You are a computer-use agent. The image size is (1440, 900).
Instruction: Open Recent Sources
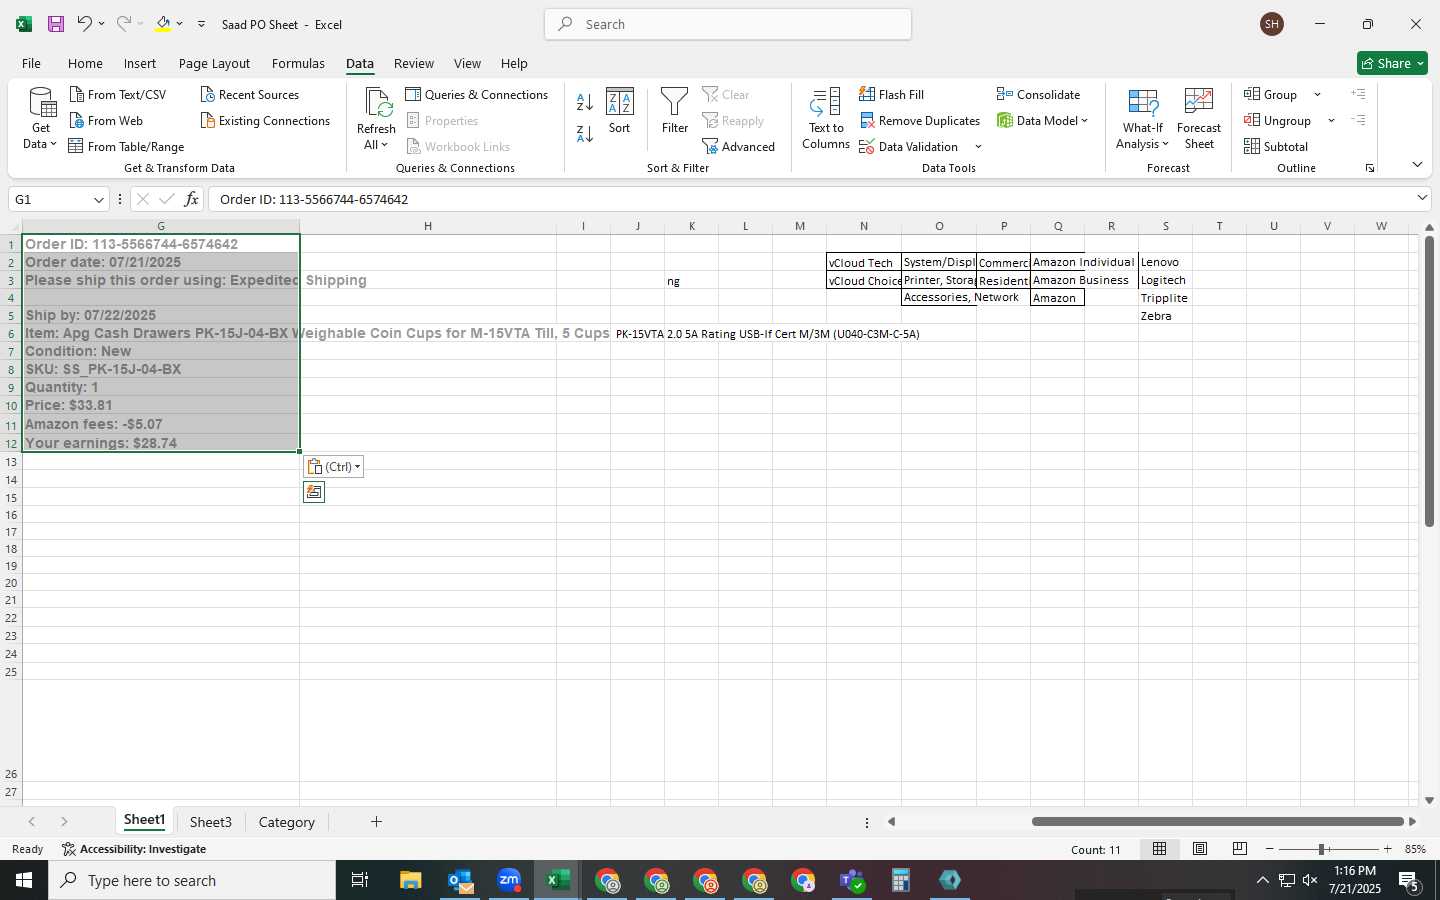pyautogui.click(x=250, y=94)
